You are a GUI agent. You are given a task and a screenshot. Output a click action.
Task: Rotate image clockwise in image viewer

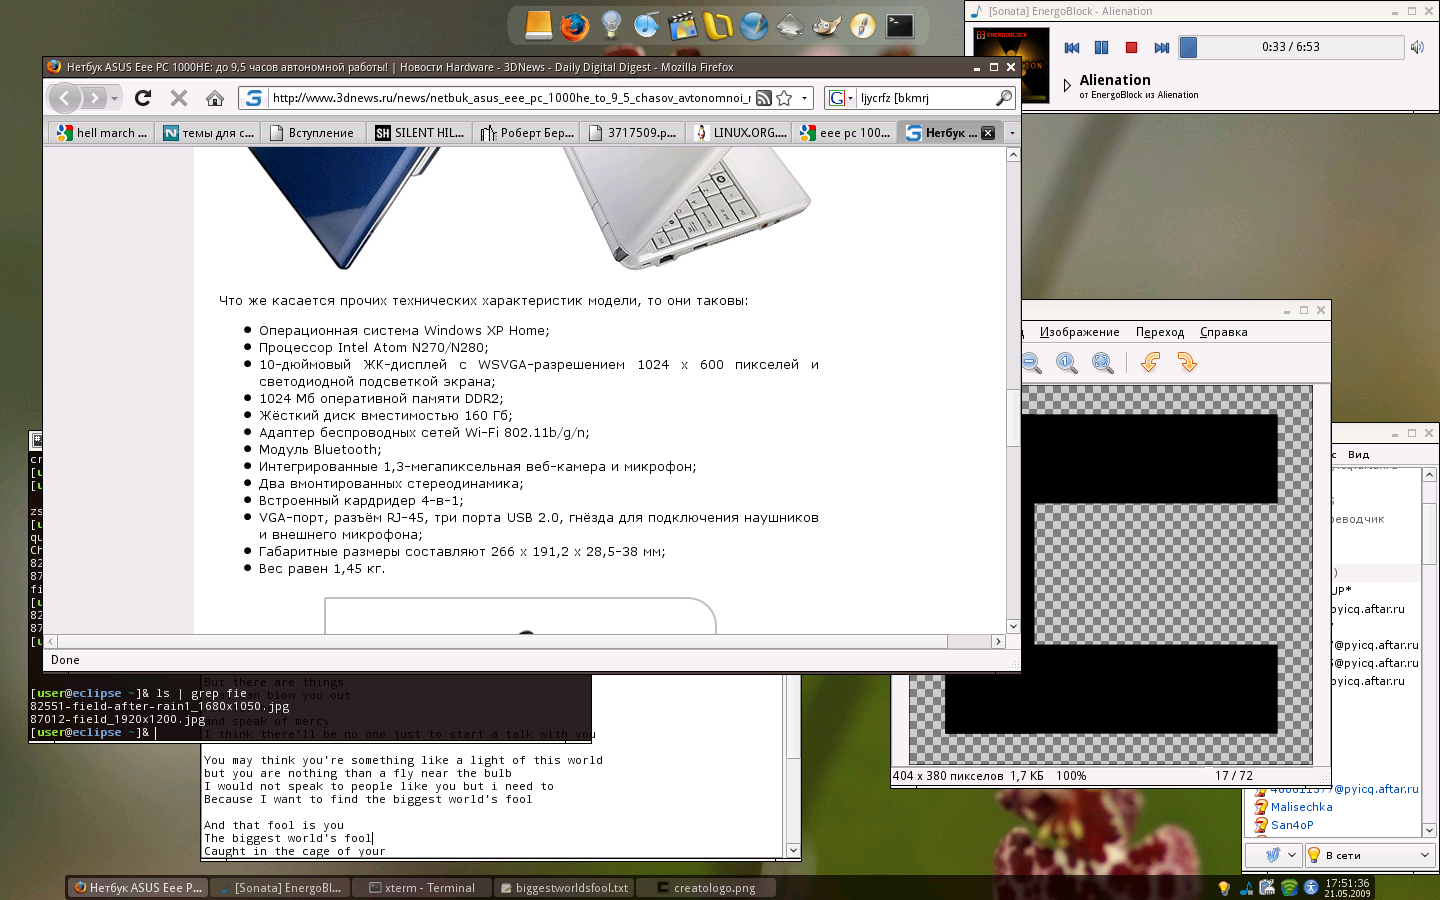pos(1187,363)
